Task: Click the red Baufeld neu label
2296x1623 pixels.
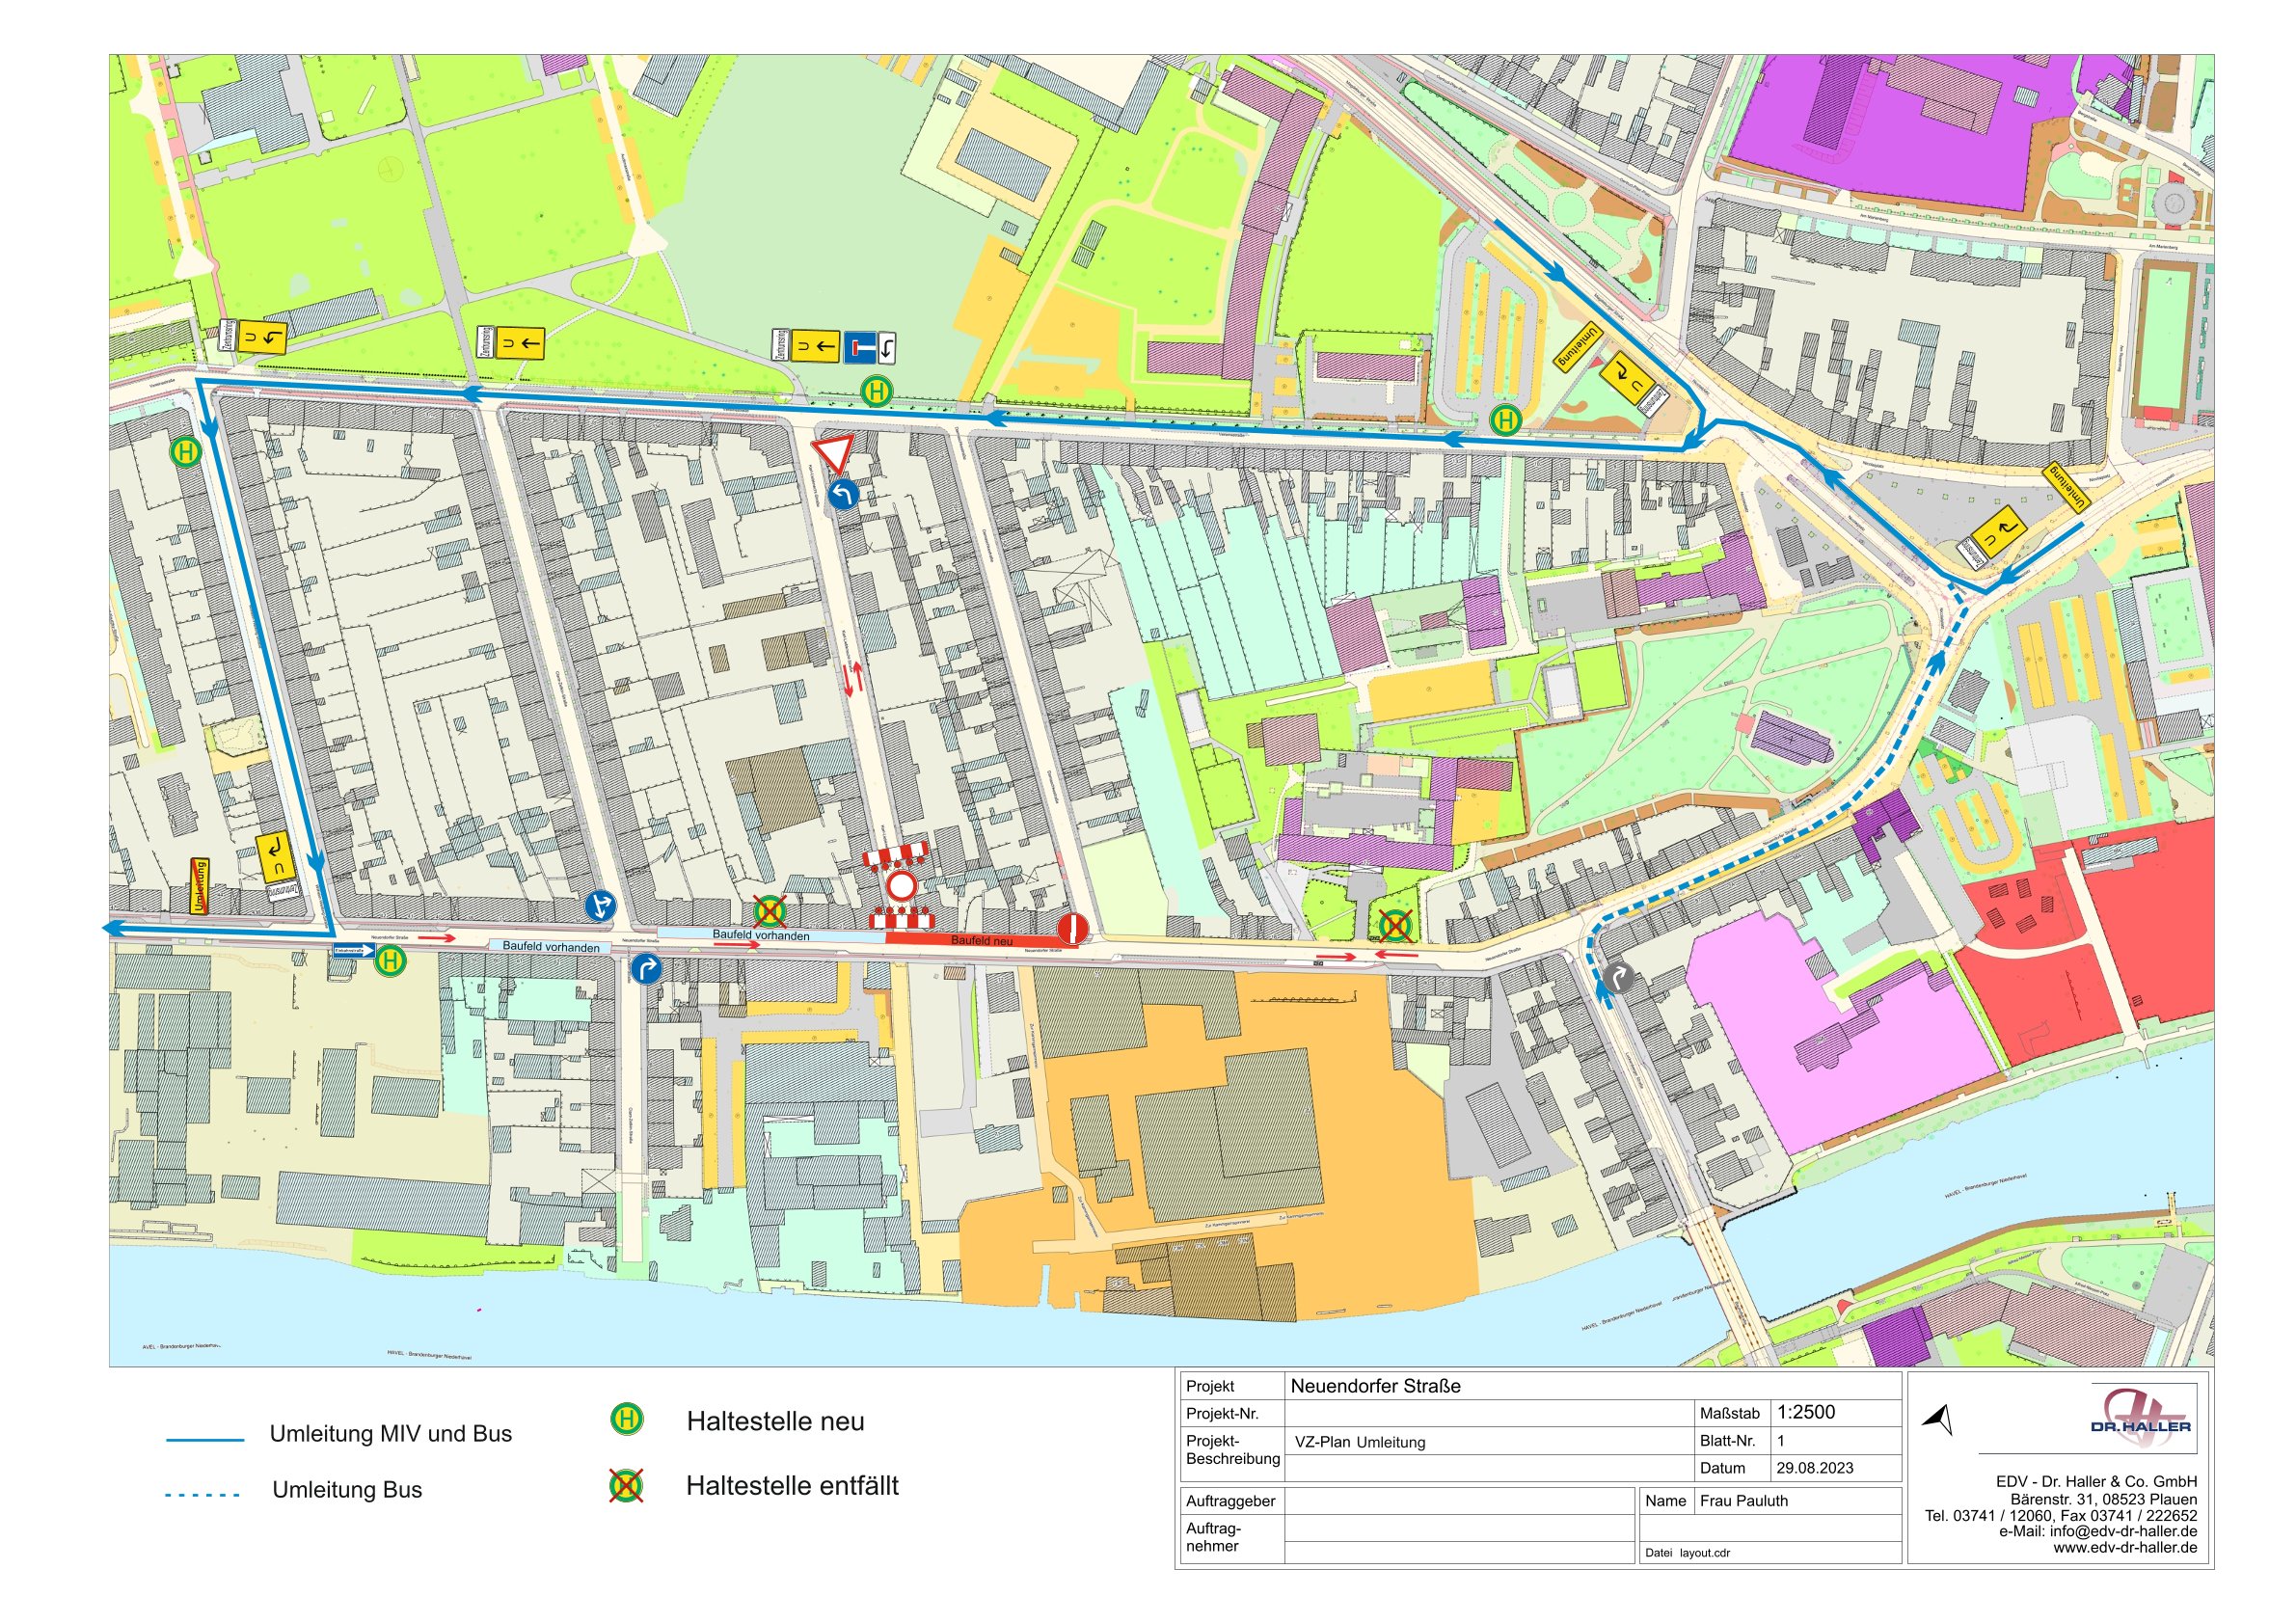Action: point(980,940)
